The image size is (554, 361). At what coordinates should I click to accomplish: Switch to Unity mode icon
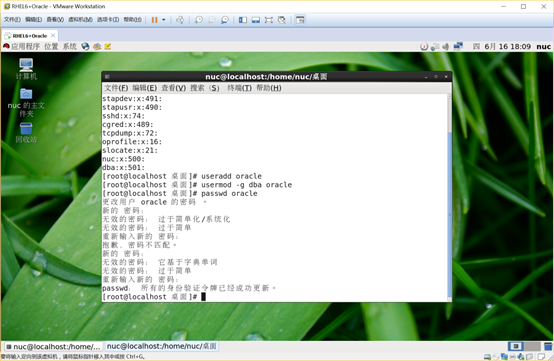tap(282, 20)
